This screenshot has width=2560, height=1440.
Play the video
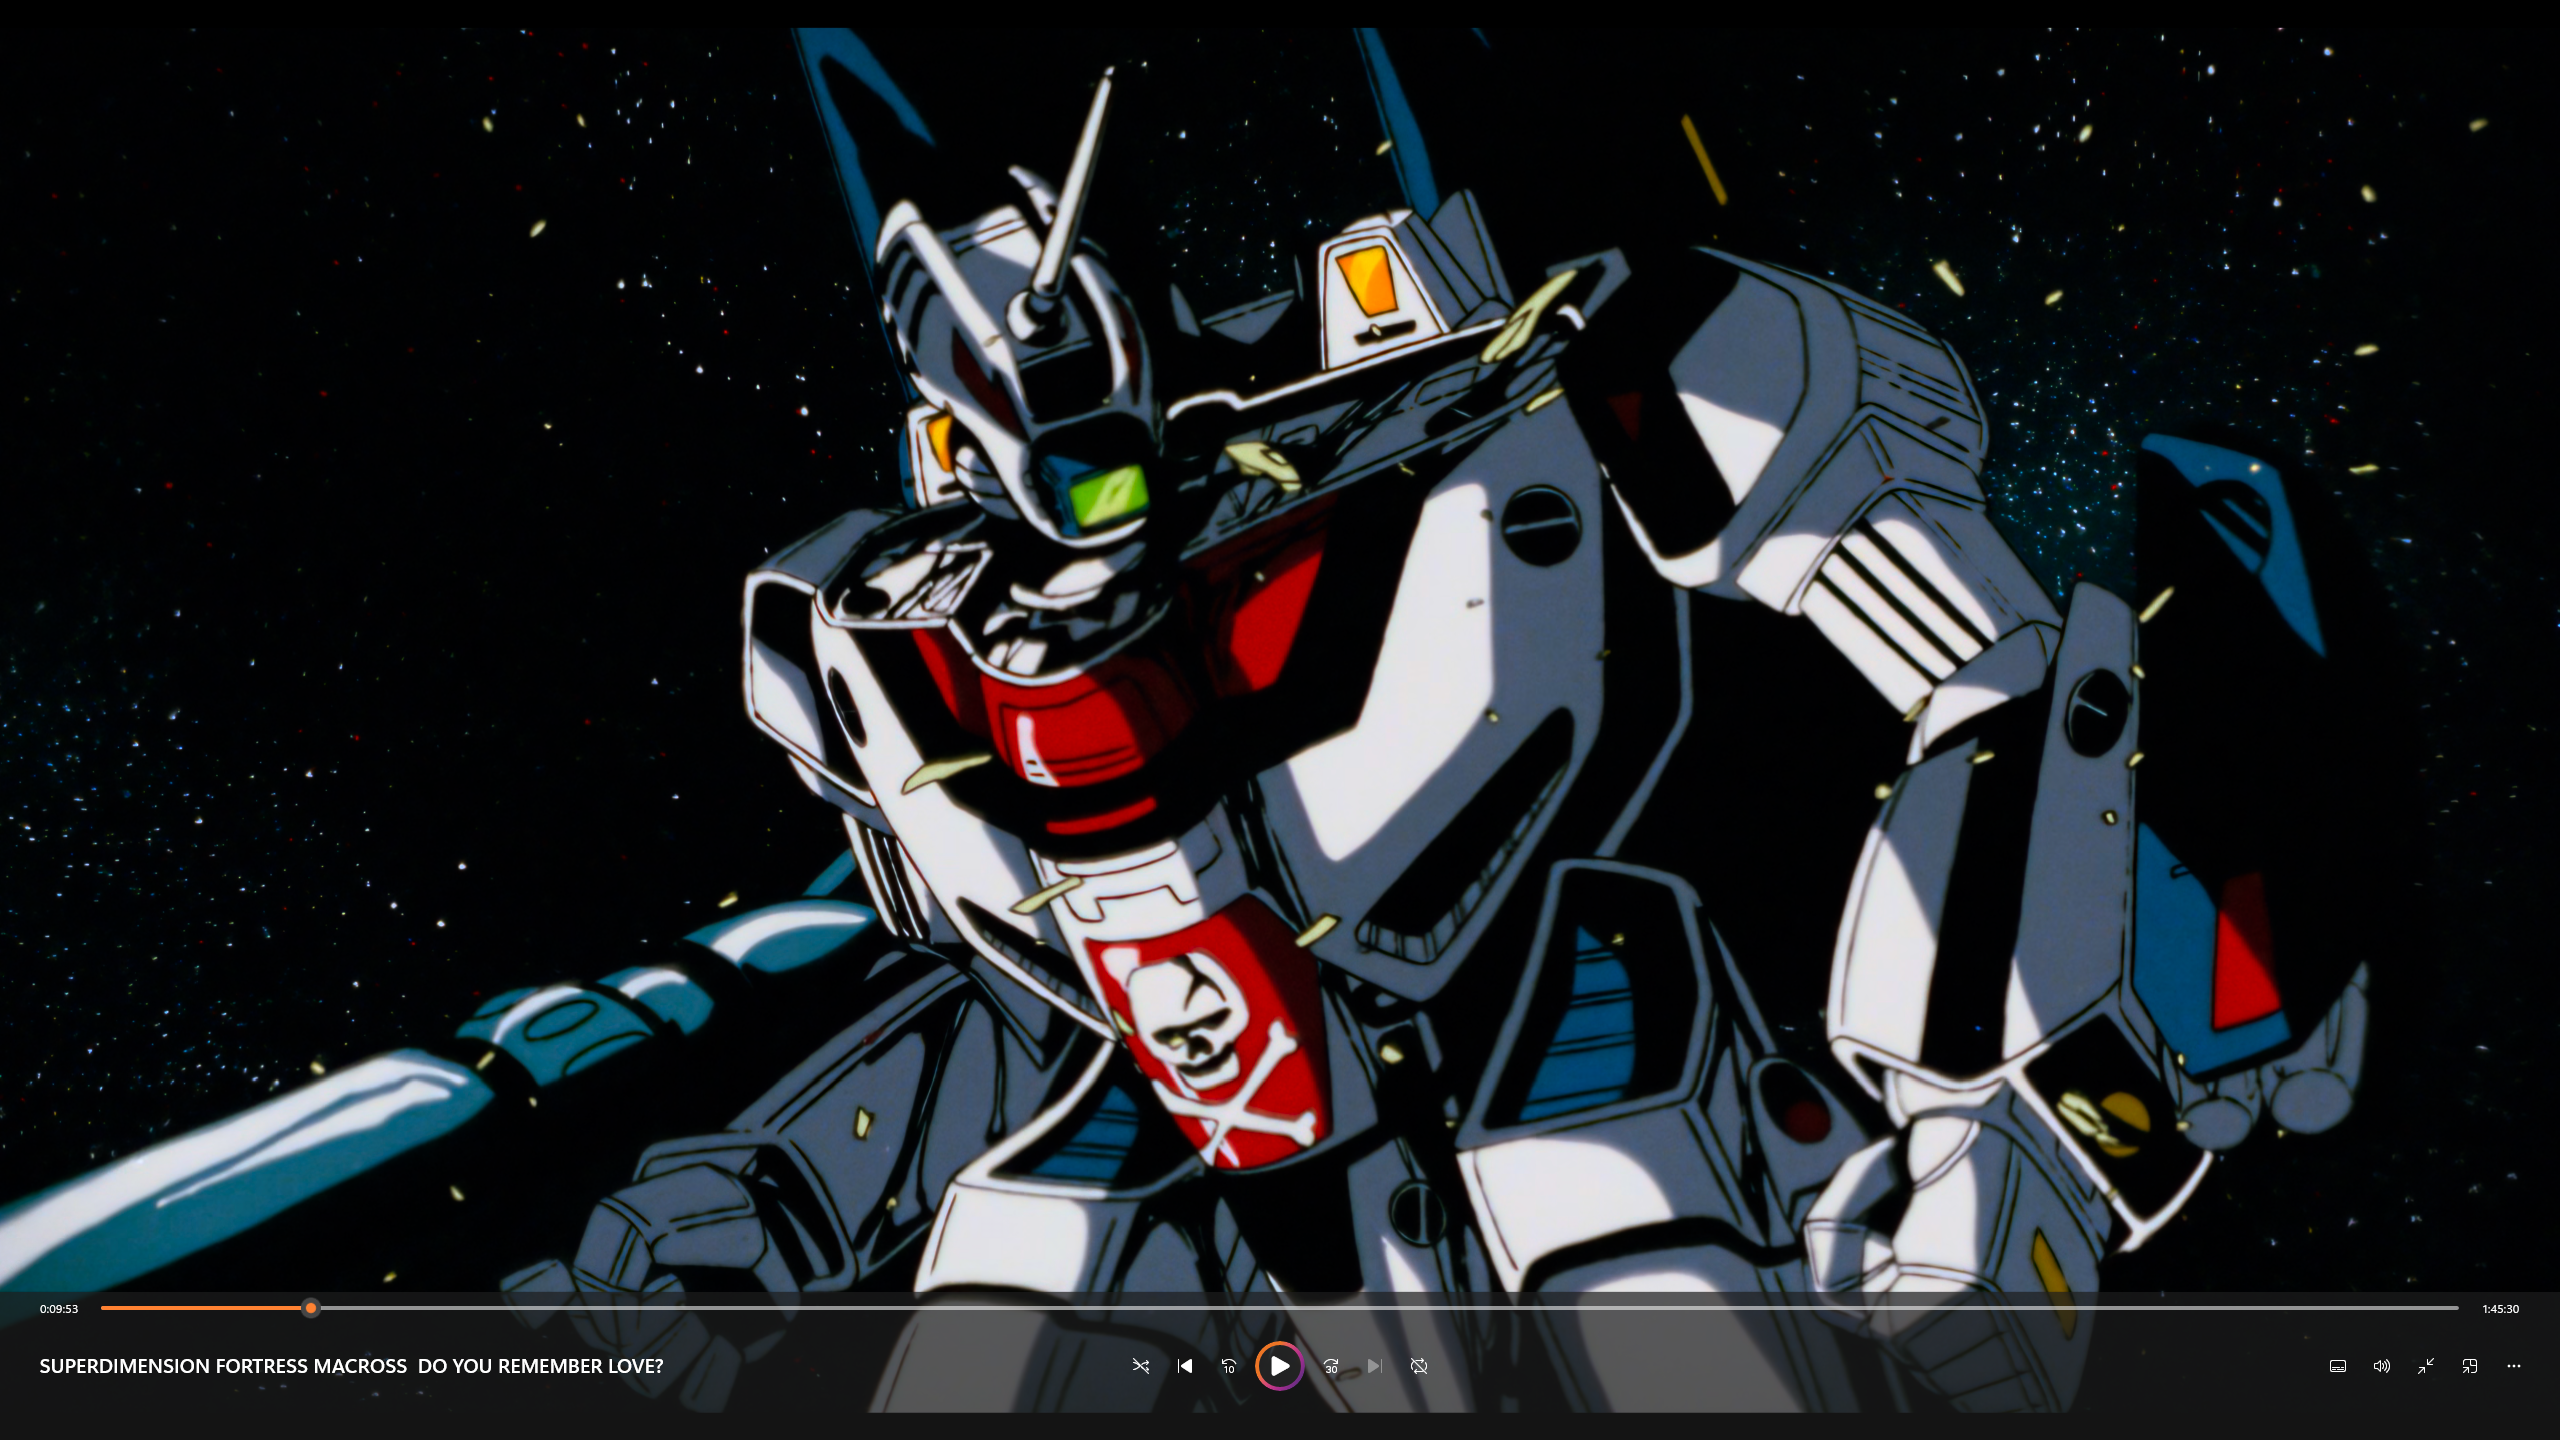[1279, 1366]
